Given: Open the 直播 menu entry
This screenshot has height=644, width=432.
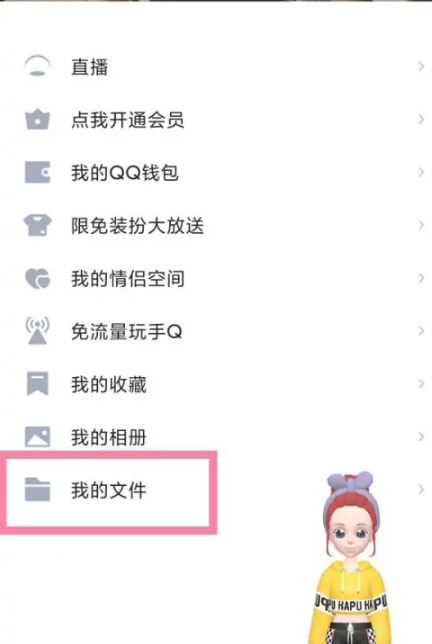Looking at the screenshot, I should click(216, 67).
